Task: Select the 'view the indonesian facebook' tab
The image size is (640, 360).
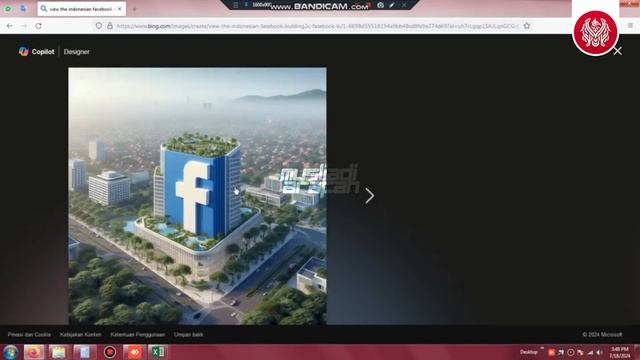Action: (x=82, y=9)
